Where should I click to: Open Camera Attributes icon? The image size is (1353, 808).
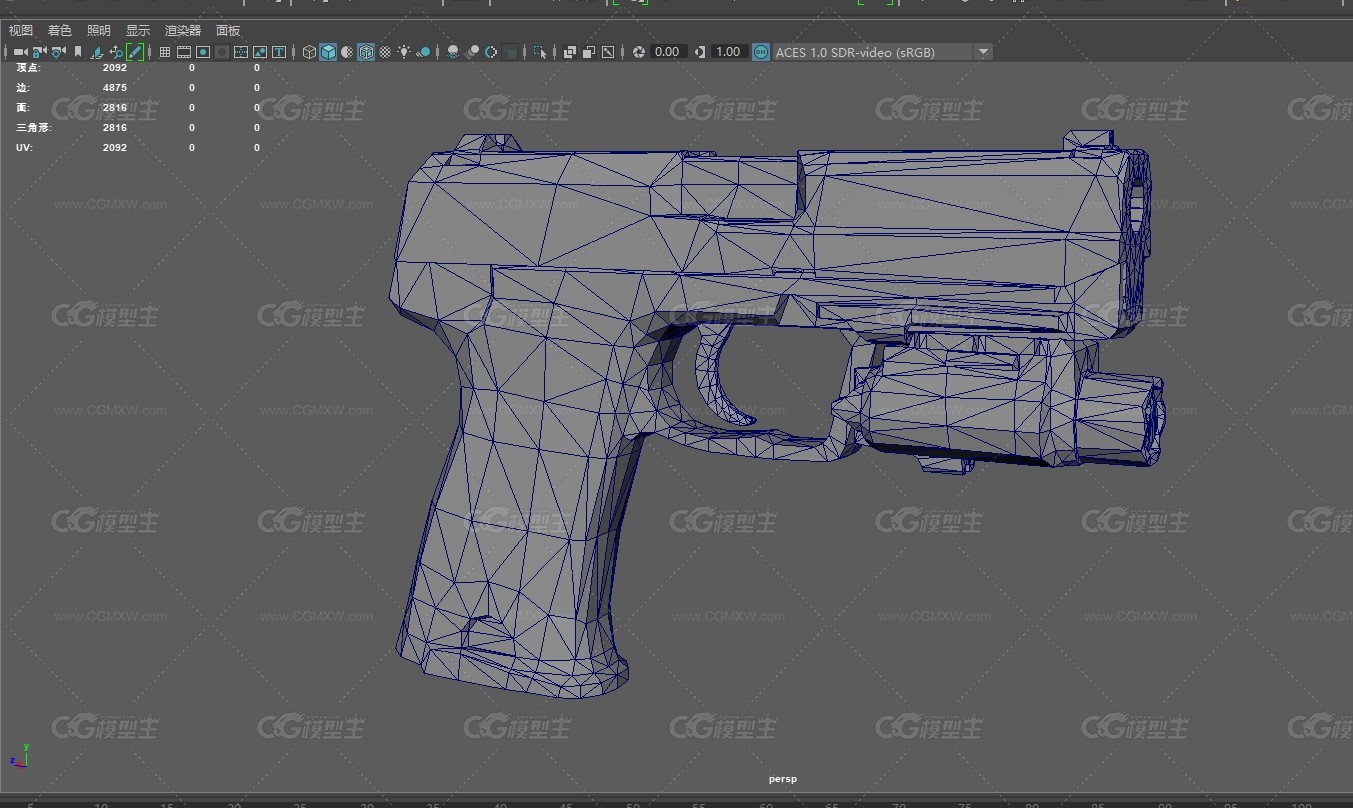58,52
